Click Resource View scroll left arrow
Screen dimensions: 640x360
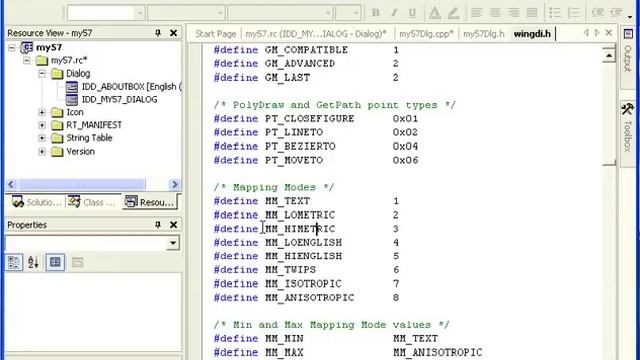pyautogui.click(x=11, y=184)
